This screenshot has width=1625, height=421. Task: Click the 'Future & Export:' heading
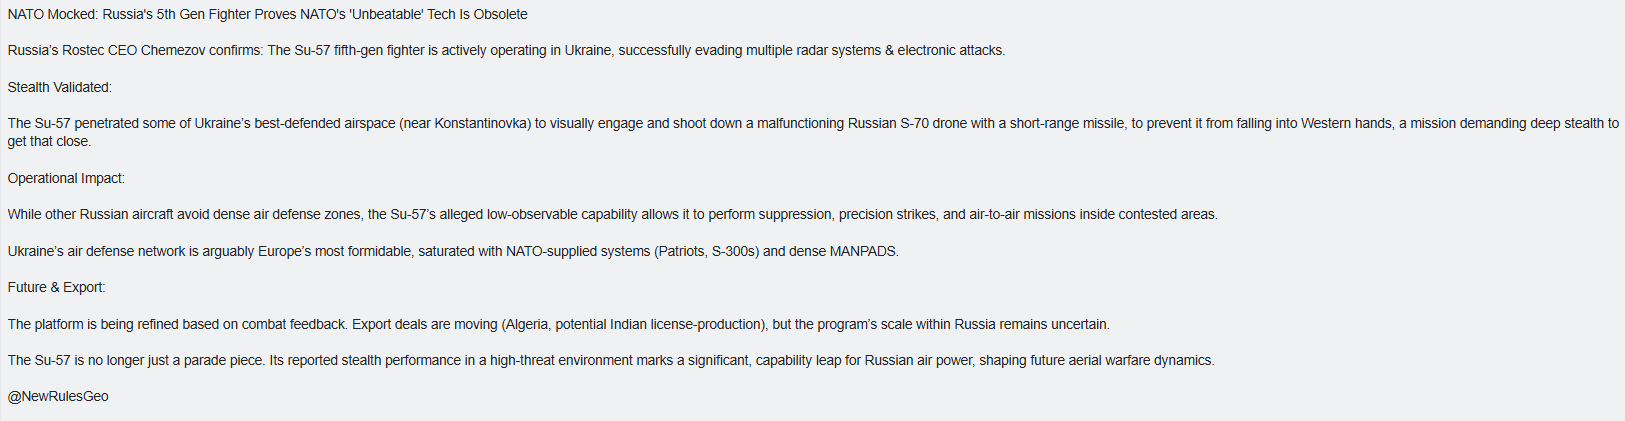[x=56, y=288]
